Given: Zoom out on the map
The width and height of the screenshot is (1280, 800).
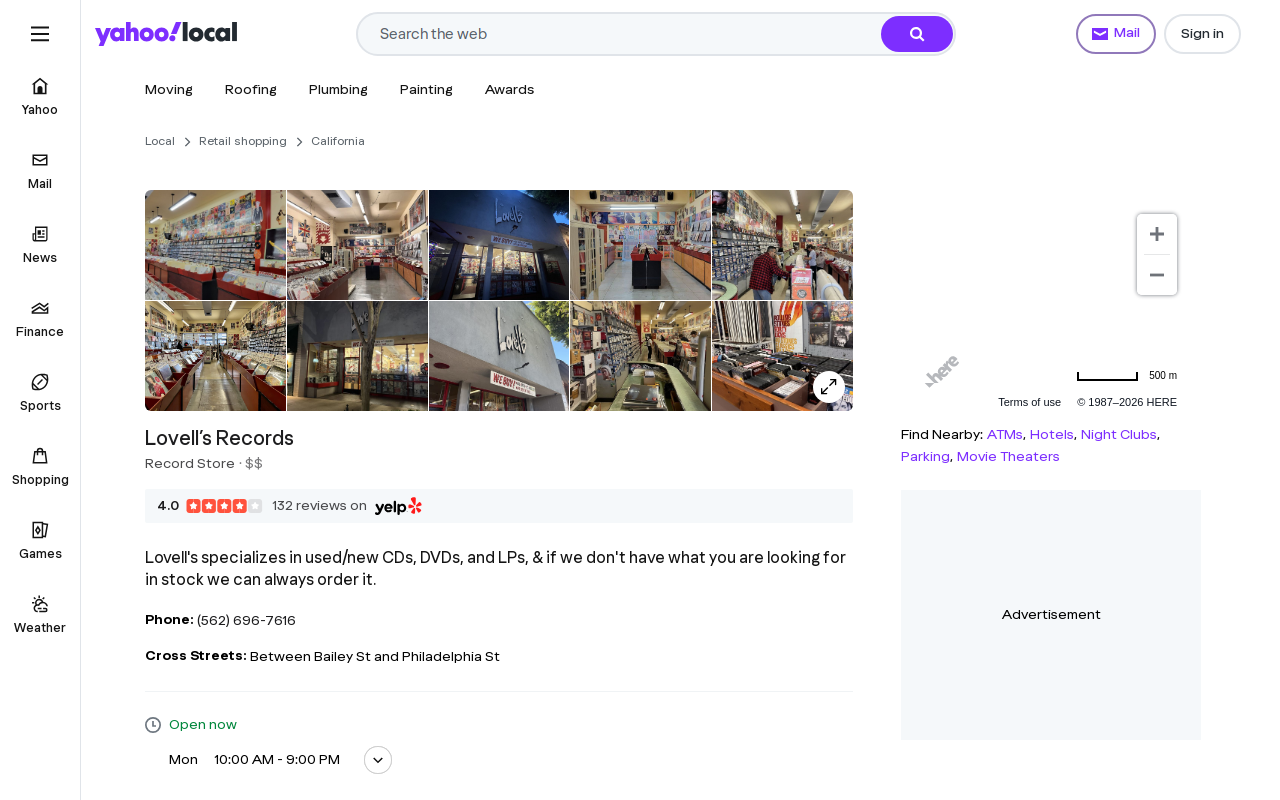Looking at the screenshot, I should click(x=1157, y=275).
